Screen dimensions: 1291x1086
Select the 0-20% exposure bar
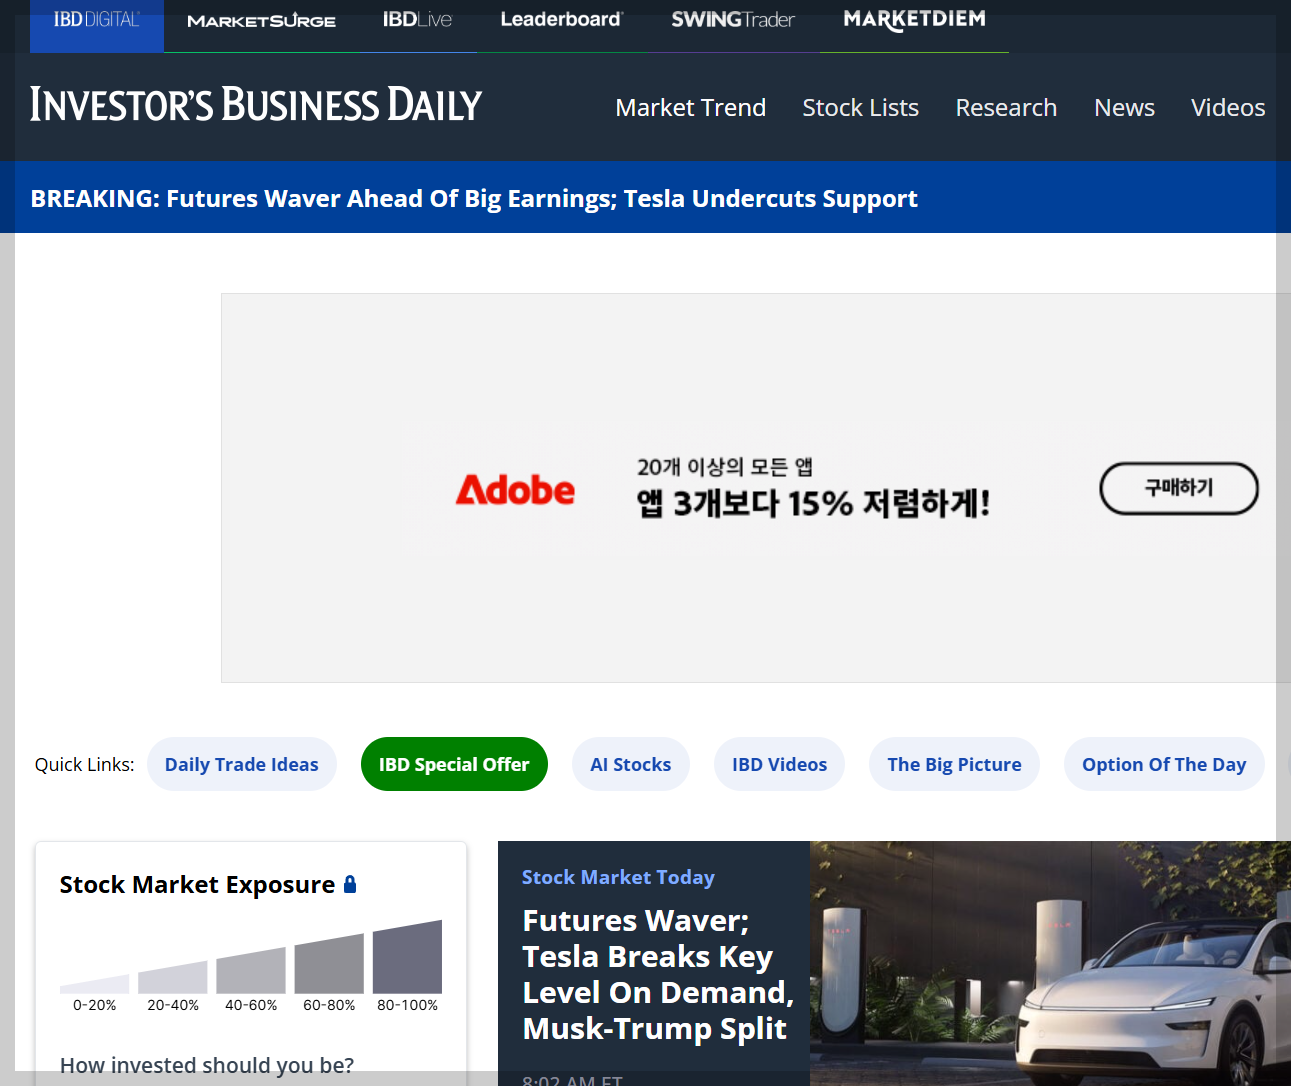tap(94, 984)
